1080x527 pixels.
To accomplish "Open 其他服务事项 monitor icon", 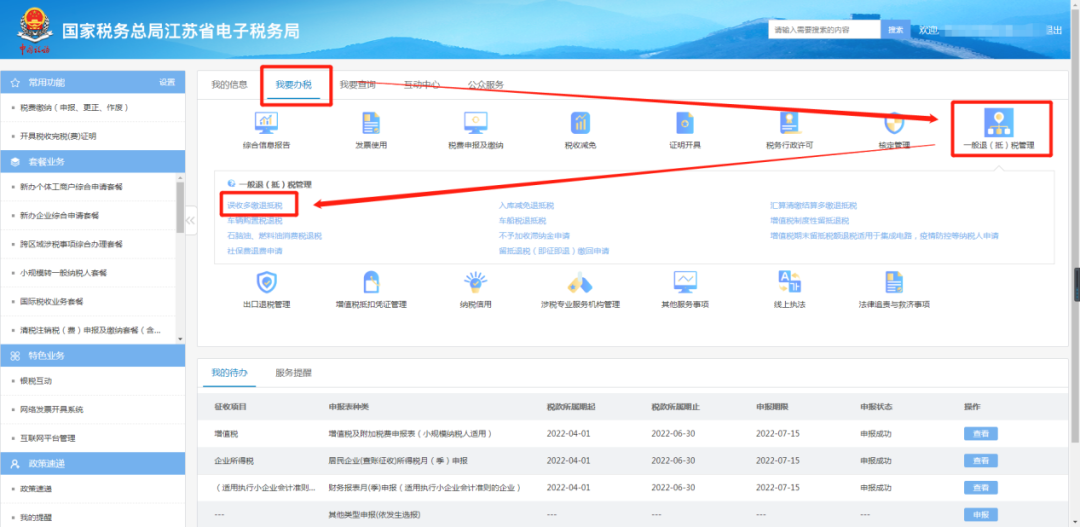I will [686, 282].
